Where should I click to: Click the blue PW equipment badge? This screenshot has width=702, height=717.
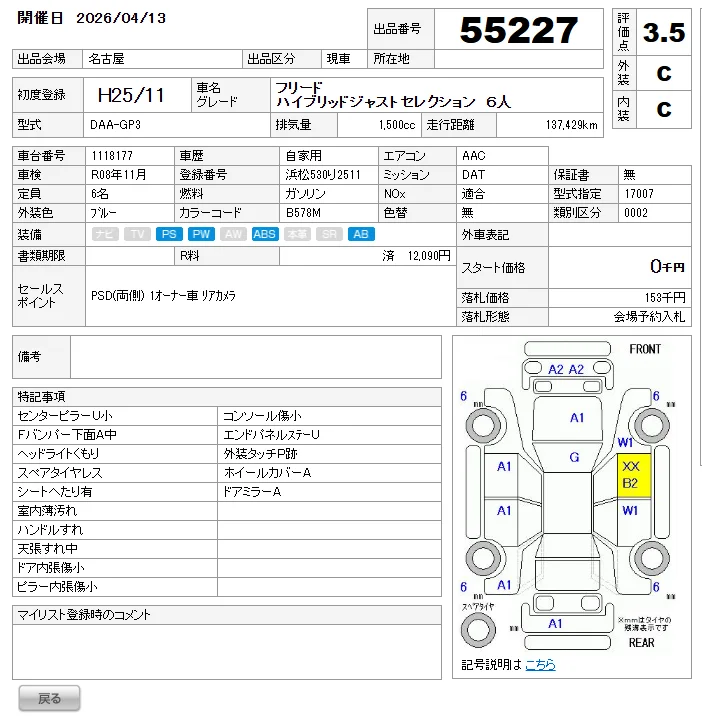pos(201,234)
